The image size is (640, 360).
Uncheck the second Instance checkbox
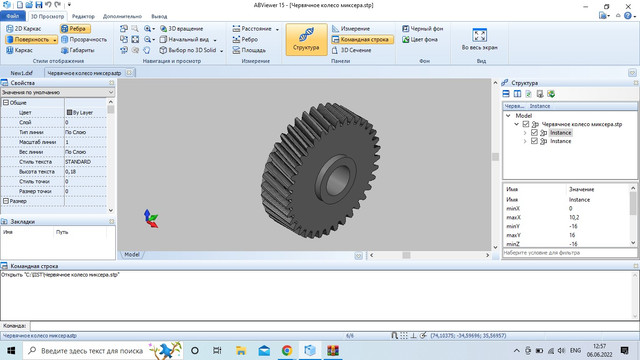tap(534, 141)
